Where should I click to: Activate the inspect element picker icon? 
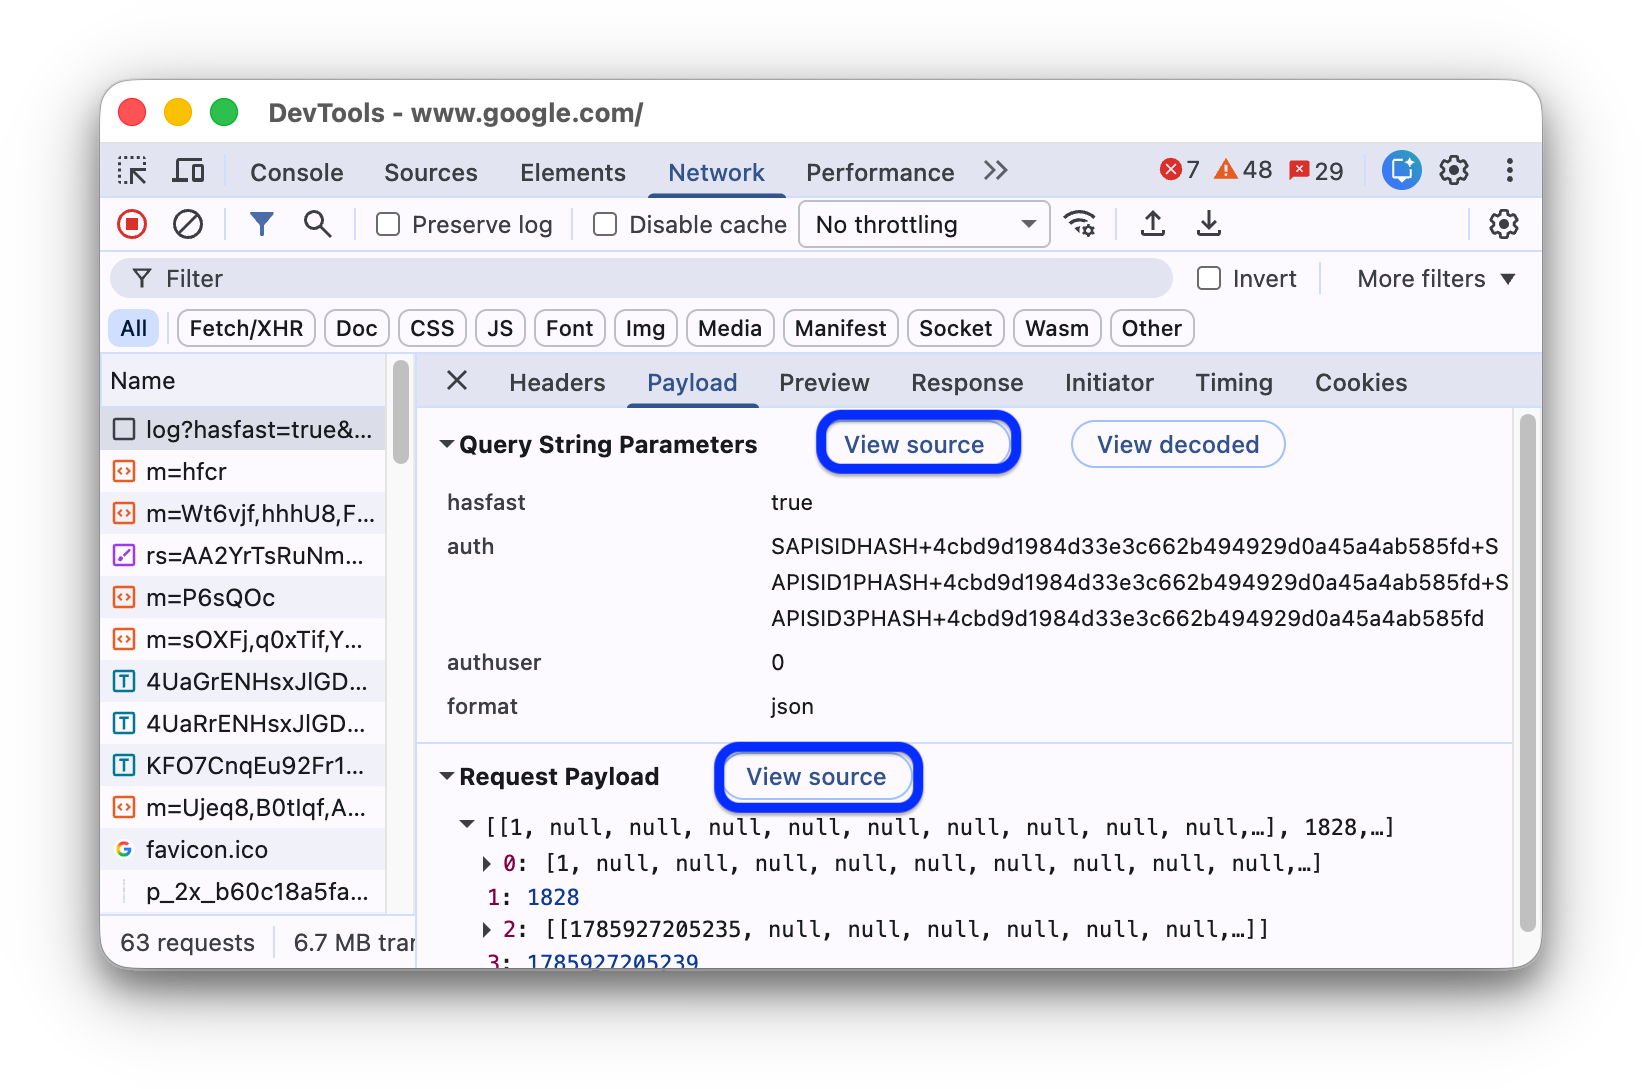point(132,171)
